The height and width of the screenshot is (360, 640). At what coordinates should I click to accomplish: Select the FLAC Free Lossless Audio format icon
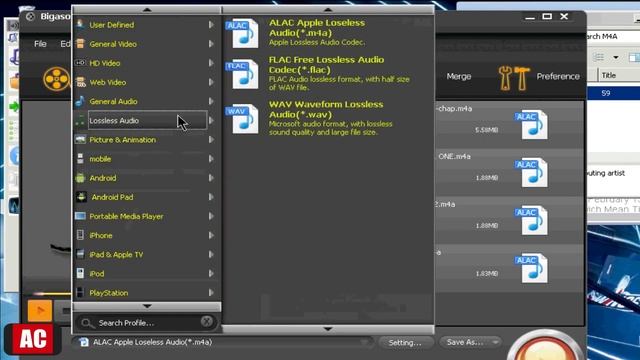(x=242, y=74)
